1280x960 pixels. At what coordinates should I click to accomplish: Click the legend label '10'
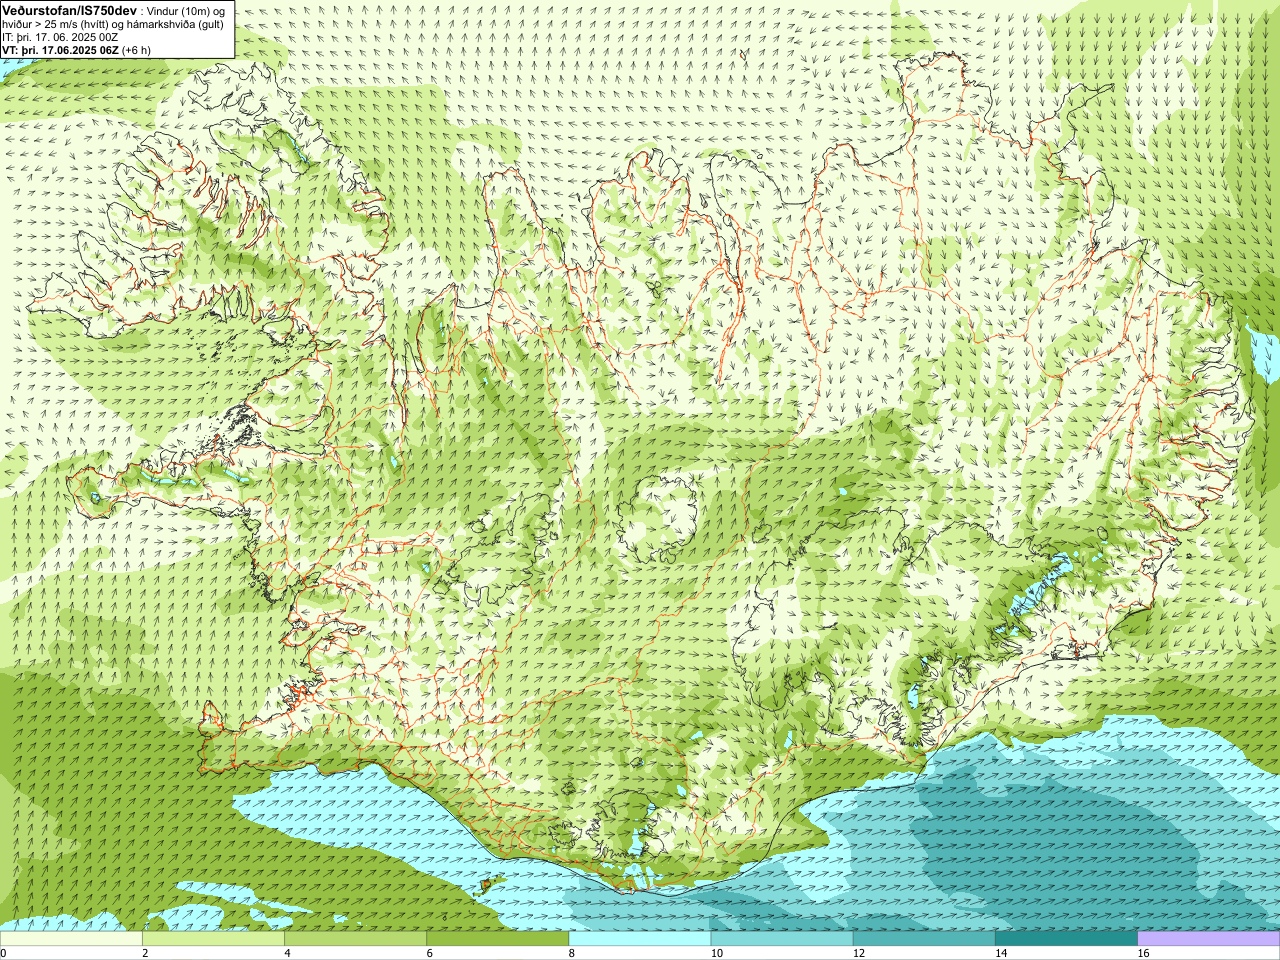716,953
